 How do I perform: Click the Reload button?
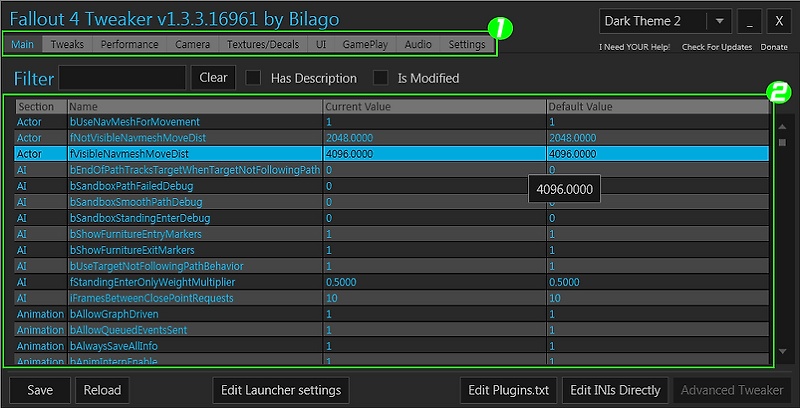click(x=102, y=391)
